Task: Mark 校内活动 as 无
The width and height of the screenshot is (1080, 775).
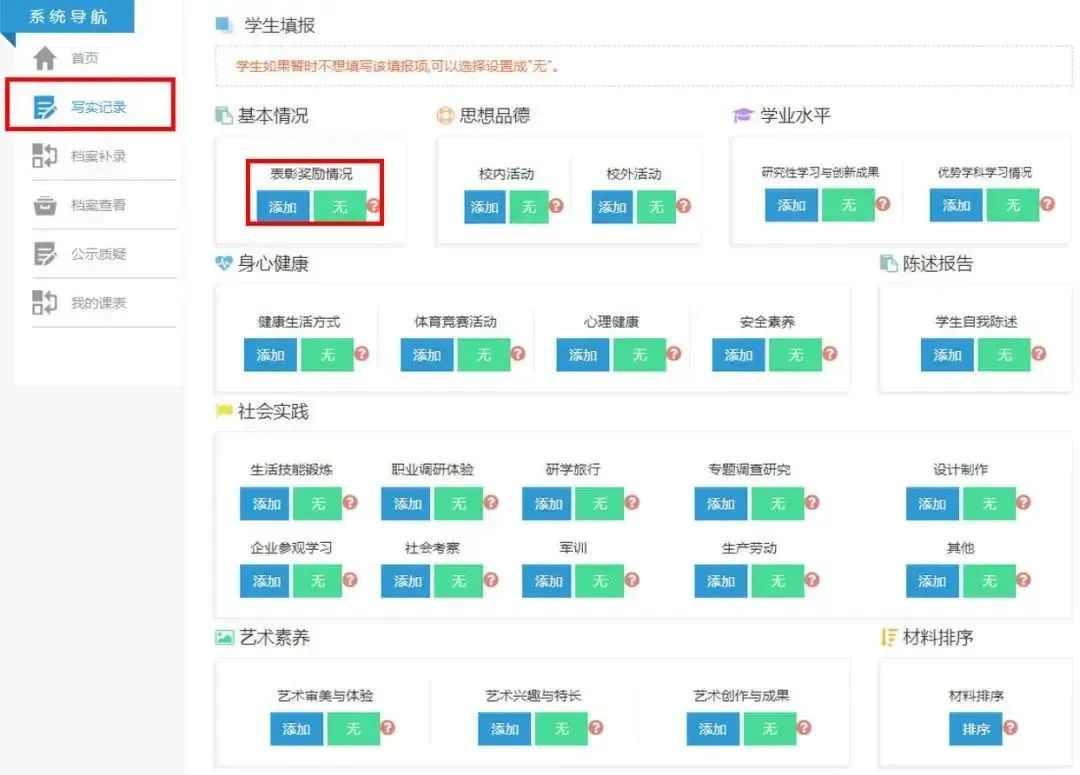Action: 528,207
